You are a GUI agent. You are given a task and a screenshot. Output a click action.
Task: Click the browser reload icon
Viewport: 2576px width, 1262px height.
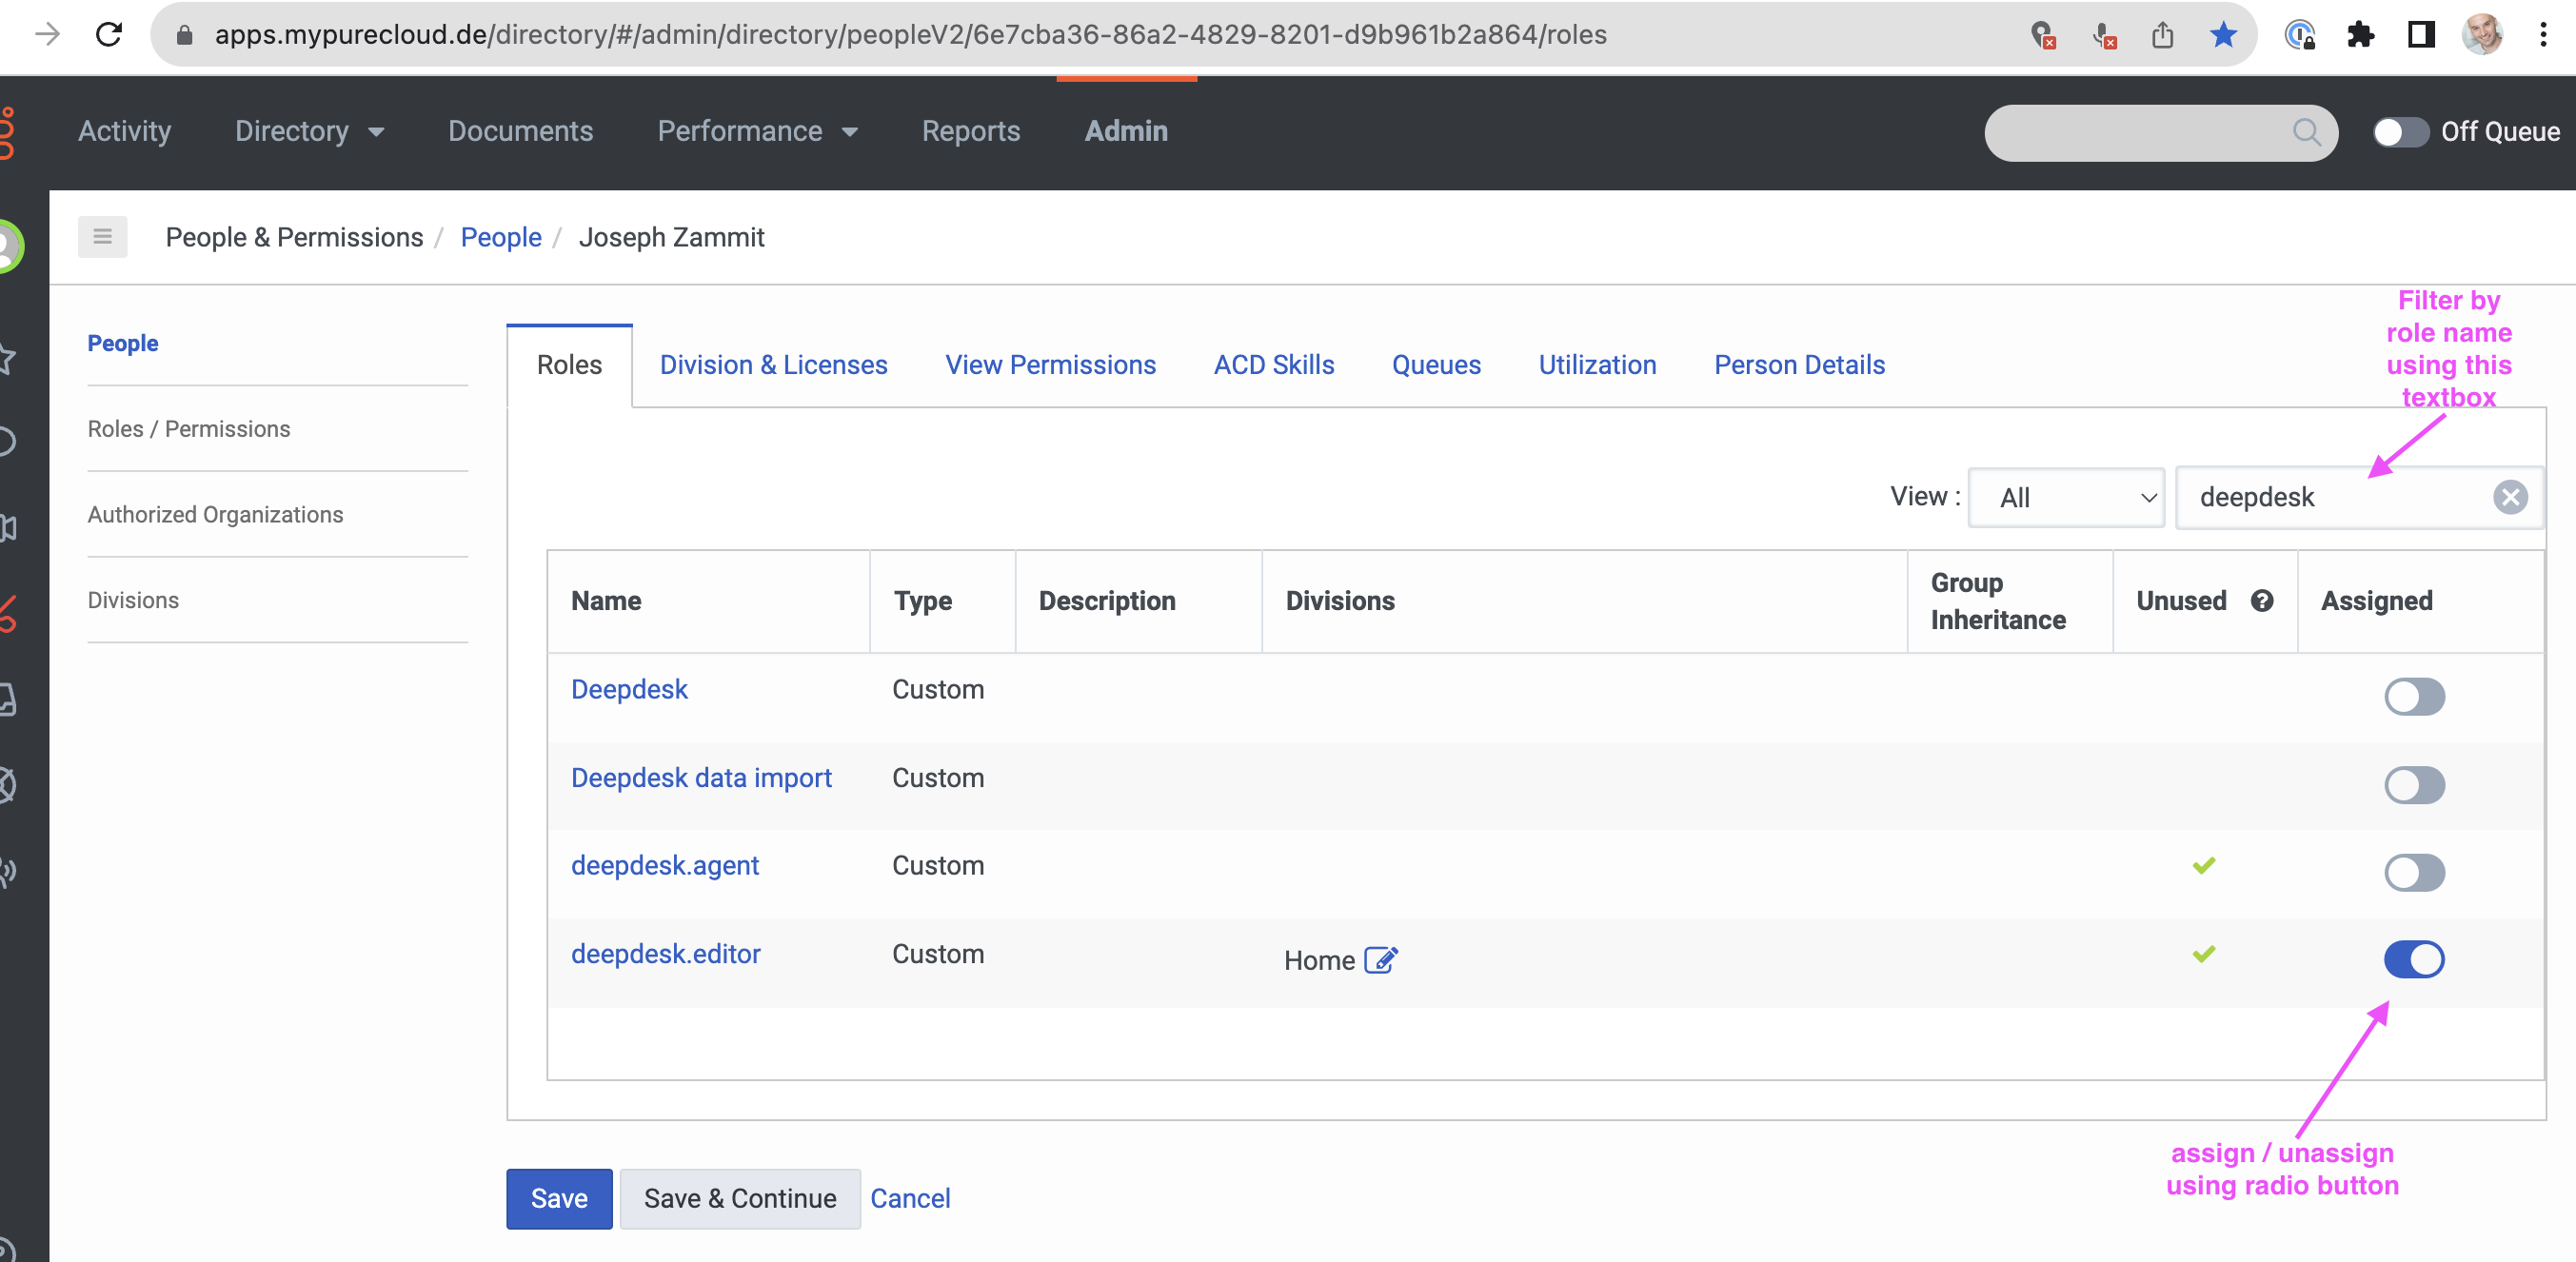coord(108,34)
